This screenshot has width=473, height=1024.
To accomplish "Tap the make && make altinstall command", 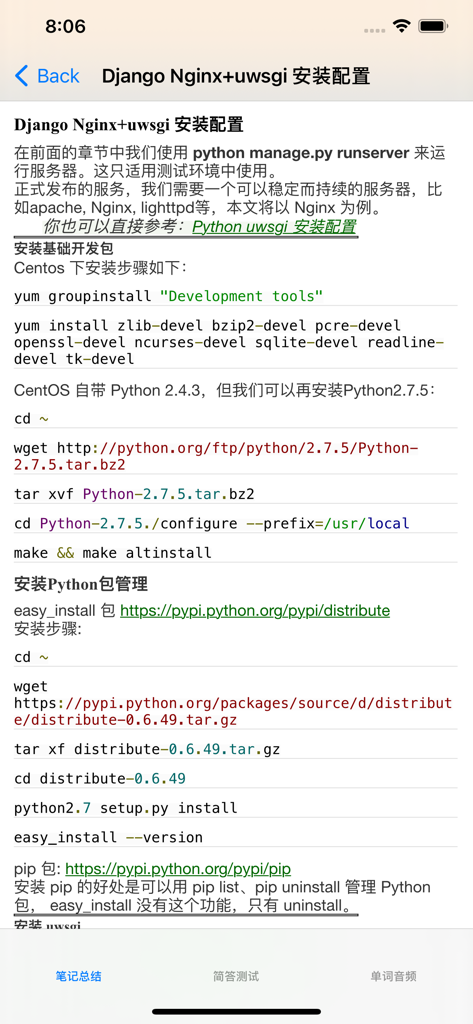I will click(113, 553).
